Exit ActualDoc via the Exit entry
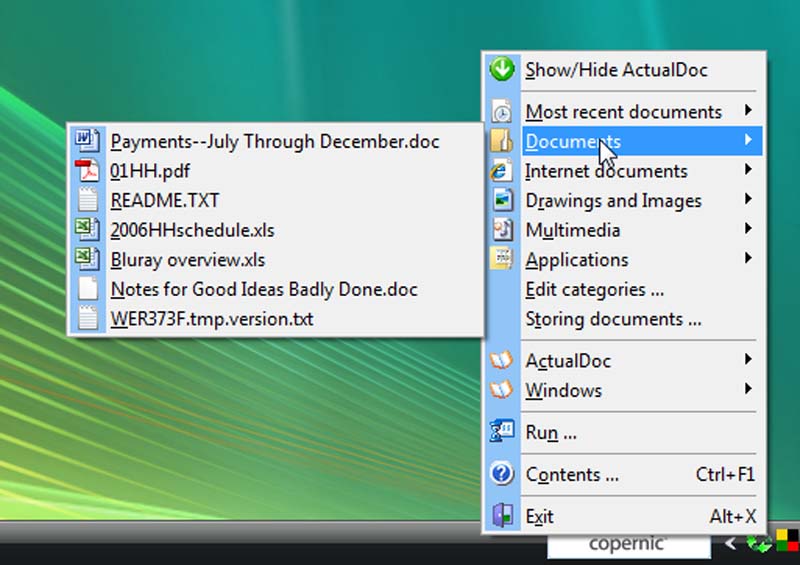Screen dimensions: 800x565 539,516
